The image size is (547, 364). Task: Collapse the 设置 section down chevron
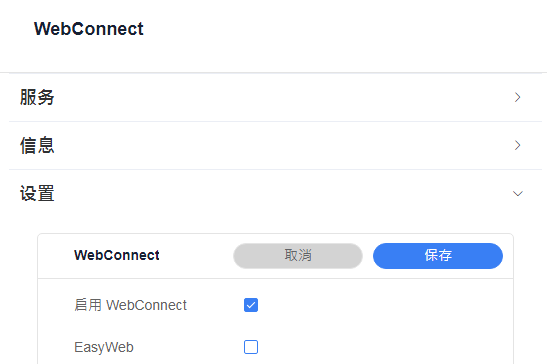(518, 194)
